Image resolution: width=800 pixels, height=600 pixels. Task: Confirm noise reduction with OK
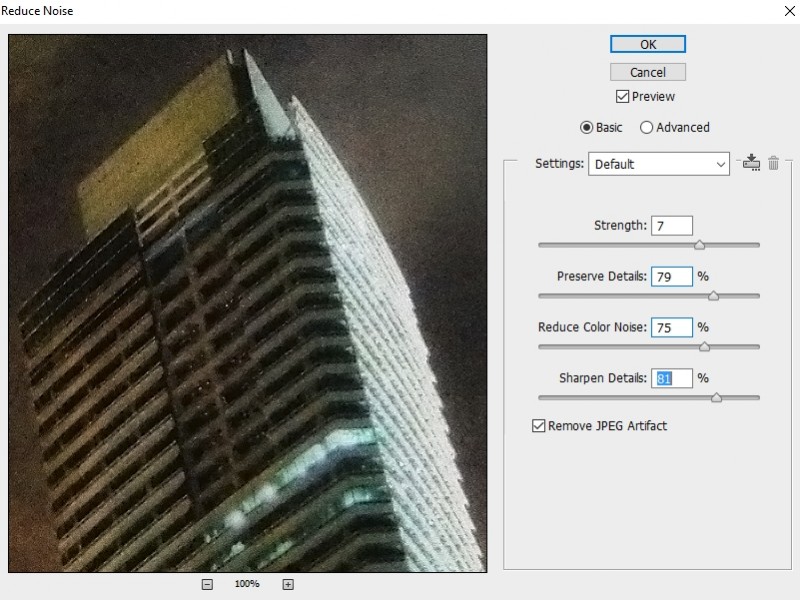646,44
